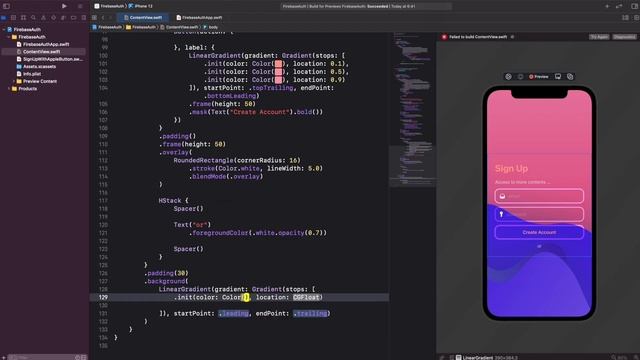
Task: Open Assets.xcassets catalog
Action: click(x=36, y=67)
